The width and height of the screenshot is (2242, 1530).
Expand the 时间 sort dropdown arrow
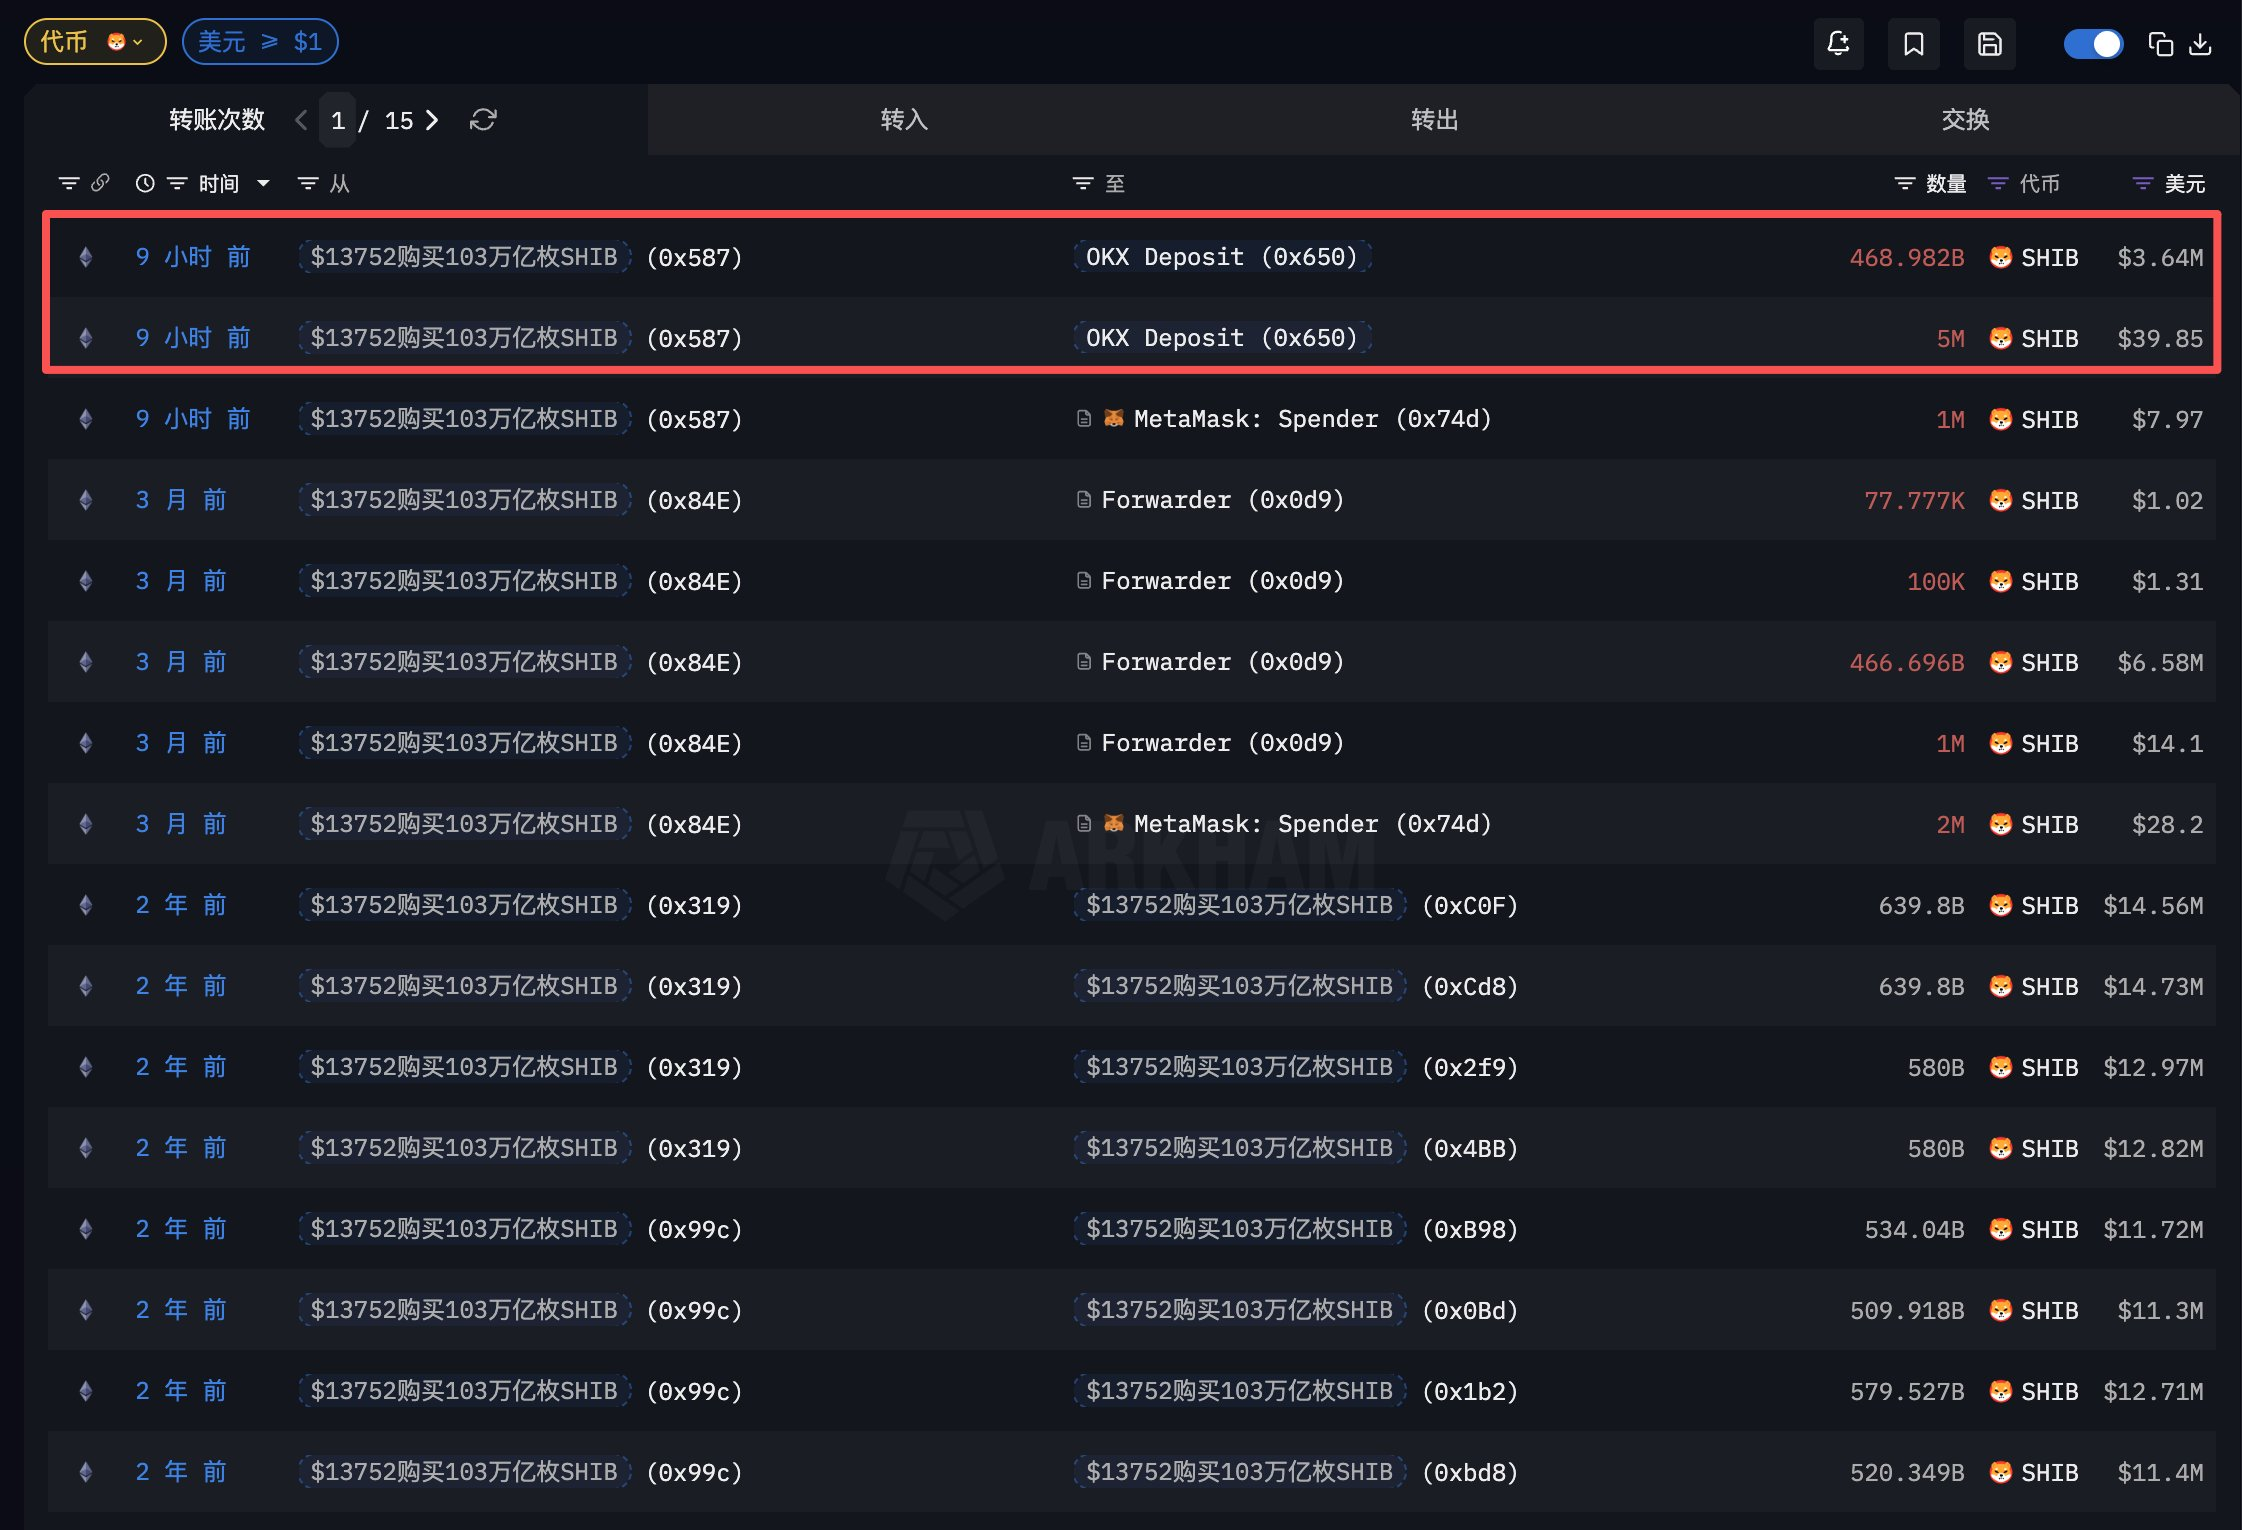tap(264, 183)
